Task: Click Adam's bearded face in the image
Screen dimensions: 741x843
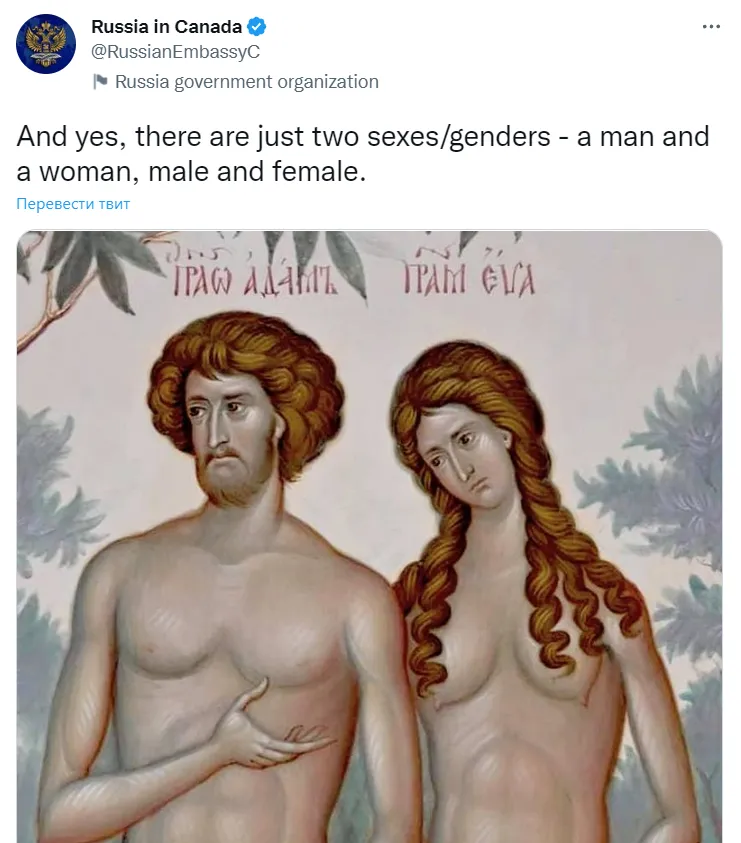Action: pyautogui.click(x=233, y=439)
